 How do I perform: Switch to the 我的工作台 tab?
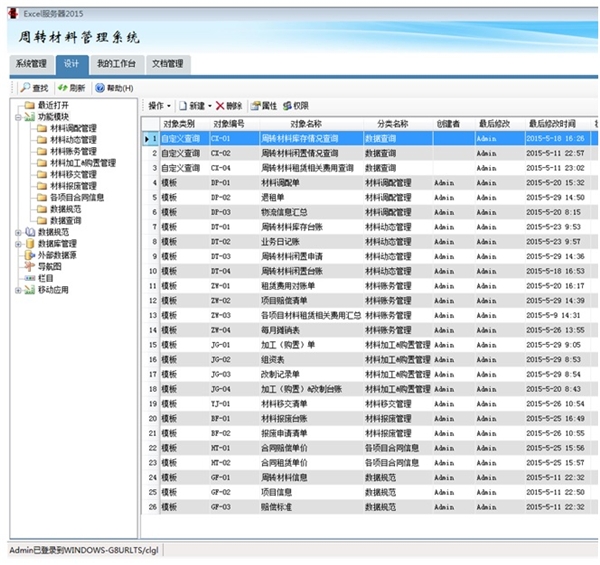tap(115, 63)
